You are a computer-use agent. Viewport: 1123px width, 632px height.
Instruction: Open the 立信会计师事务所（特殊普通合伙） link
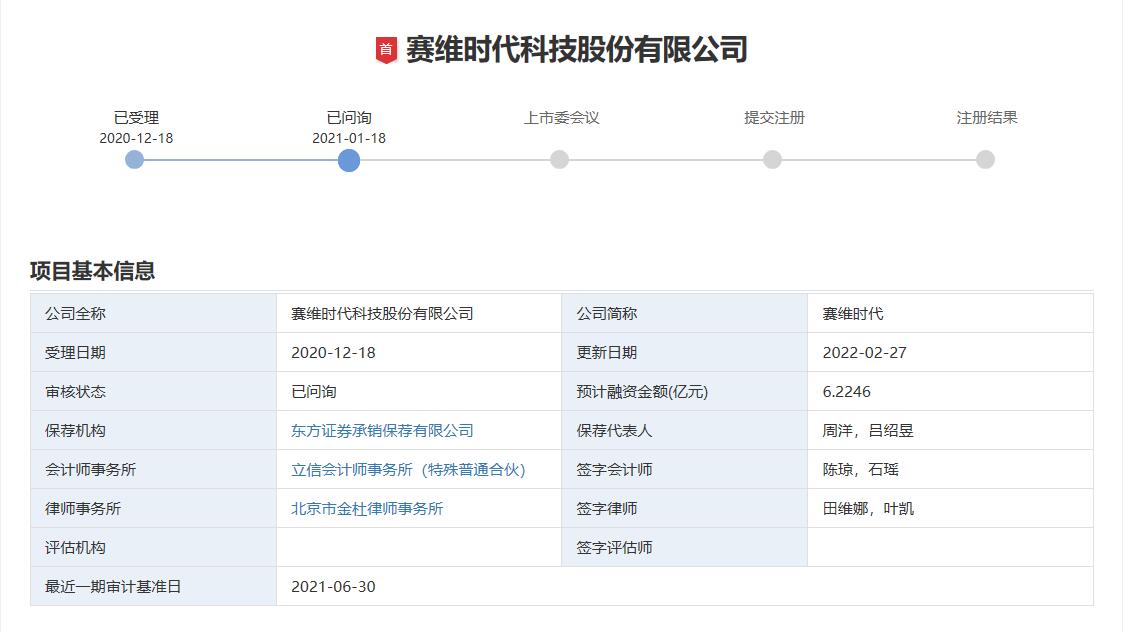pyautogui.click(x=408, y=470)
